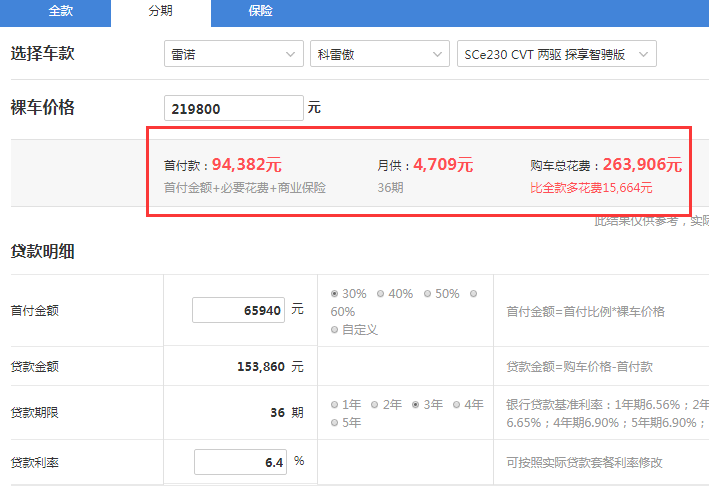Open the 科雷傲 model dropdown
709x495 pixels.
380,54
